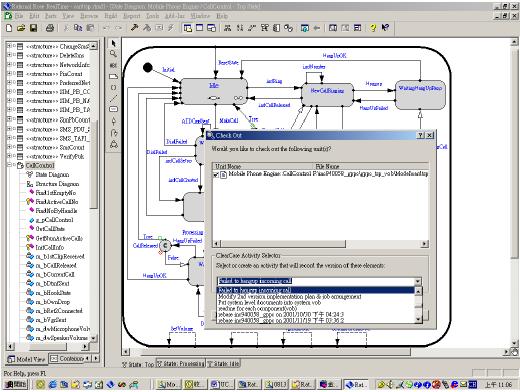Open the Edit menu
The width and height of the screenshot is (520, 392).
(x=34, y=16)
